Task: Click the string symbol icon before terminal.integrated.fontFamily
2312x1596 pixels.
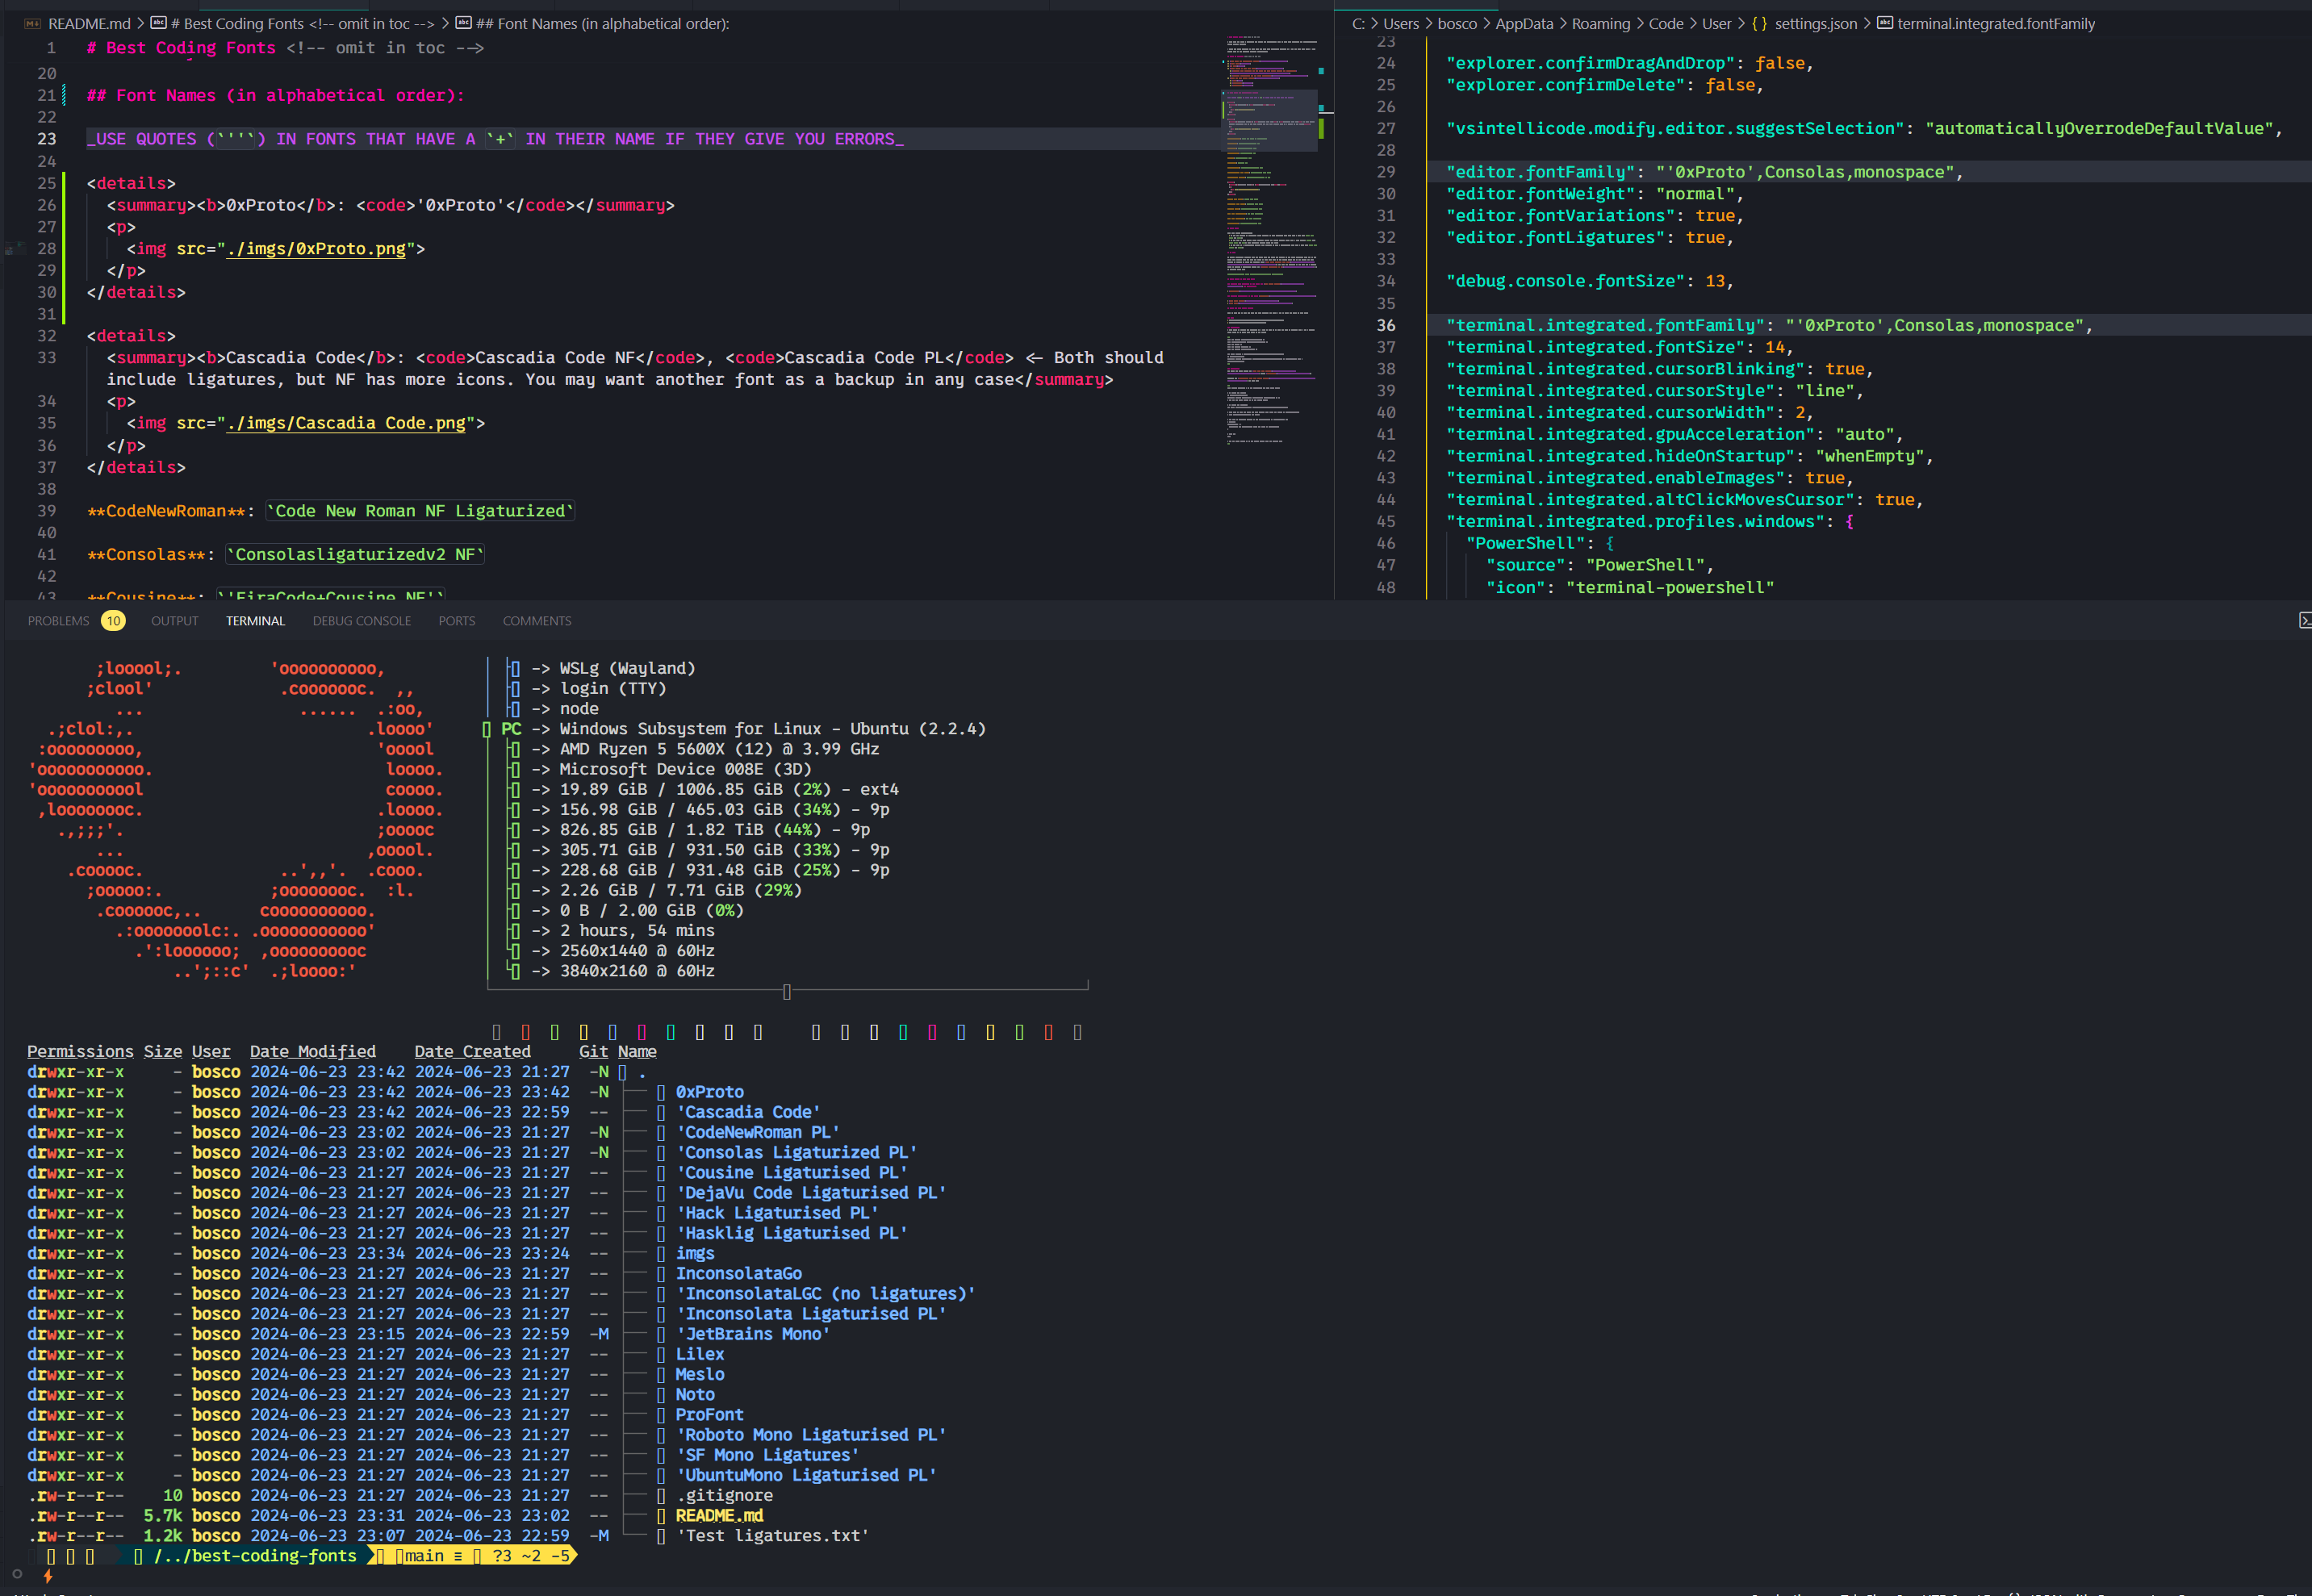Action: (1884, 24)
